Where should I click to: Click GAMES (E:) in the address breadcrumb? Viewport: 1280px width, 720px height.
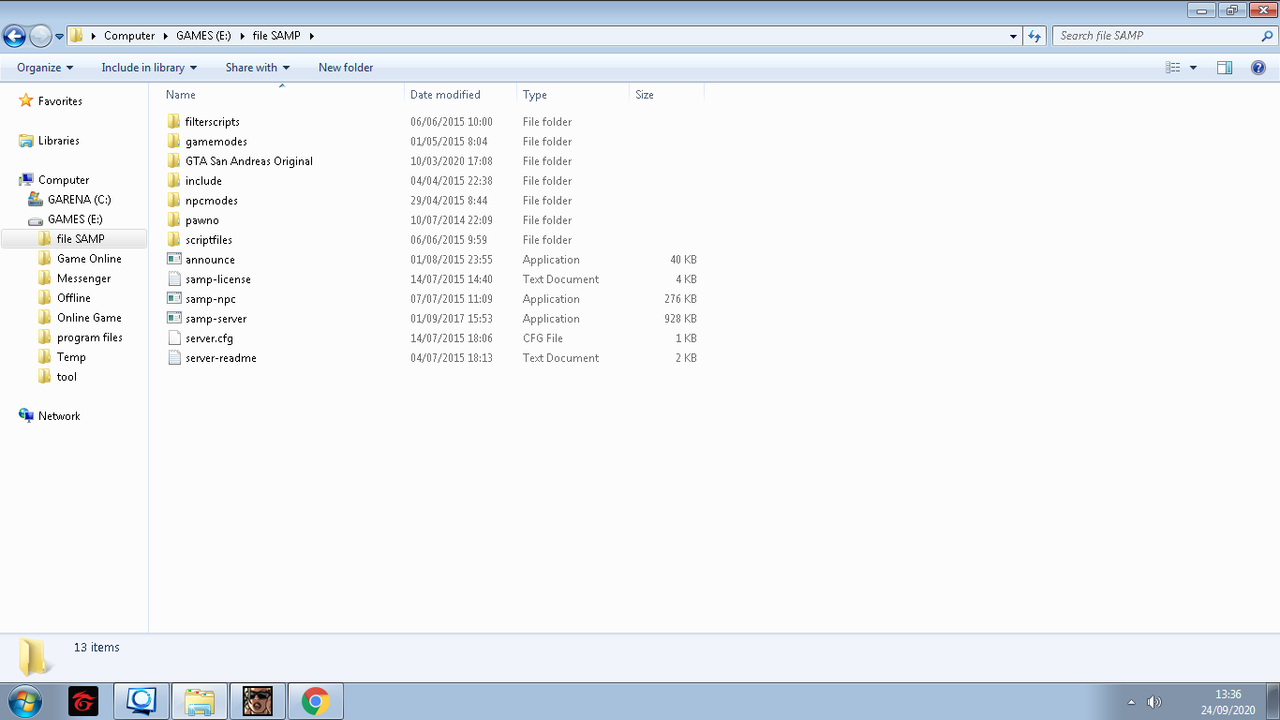coord(203,36)
